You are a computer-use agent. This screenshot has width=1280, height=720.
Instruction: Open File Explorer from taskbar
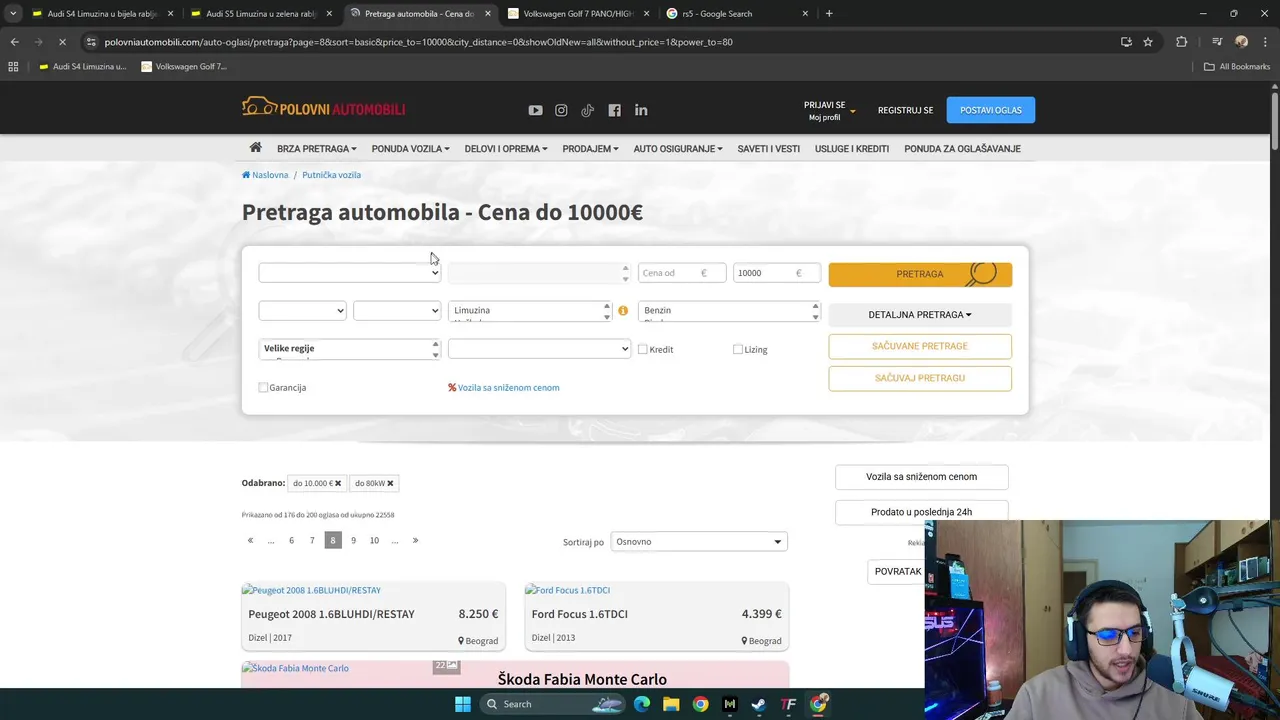pos(671,704)
